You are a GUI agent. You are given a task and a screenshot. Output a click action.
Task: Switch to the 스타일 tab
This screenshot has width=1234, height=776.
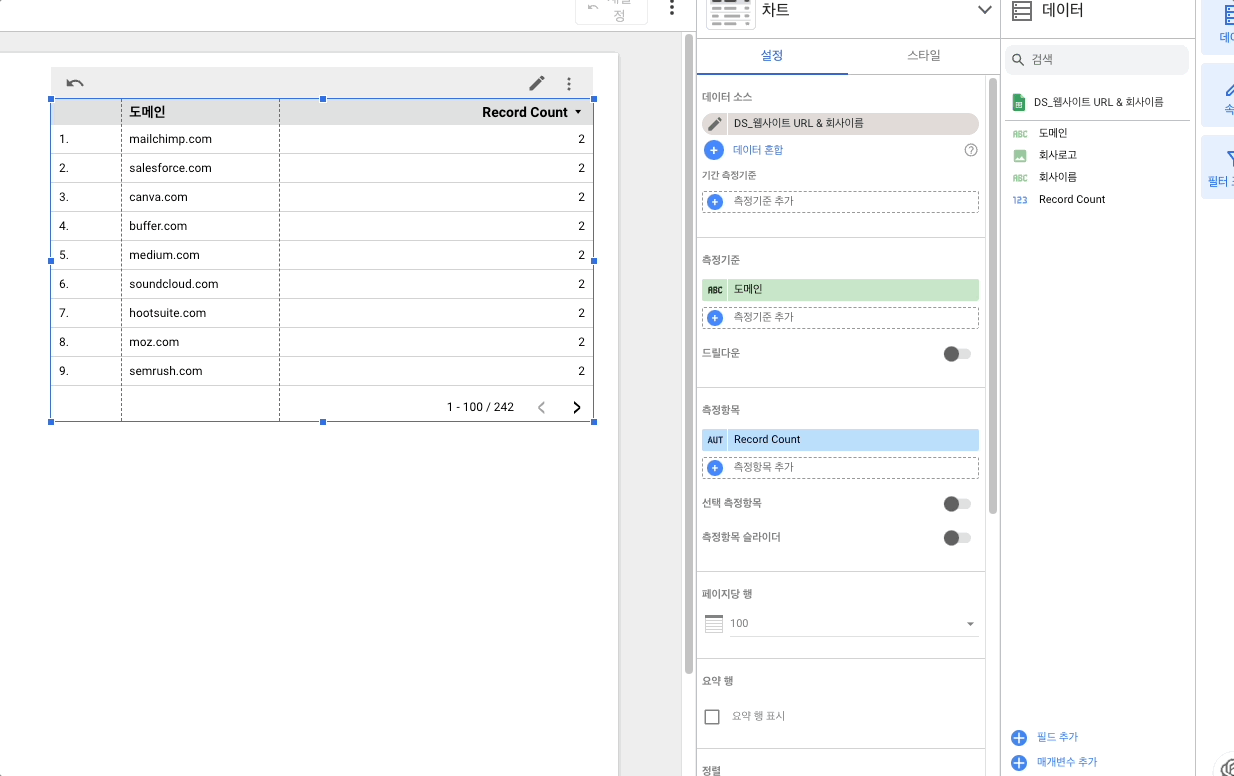point(923,56)
